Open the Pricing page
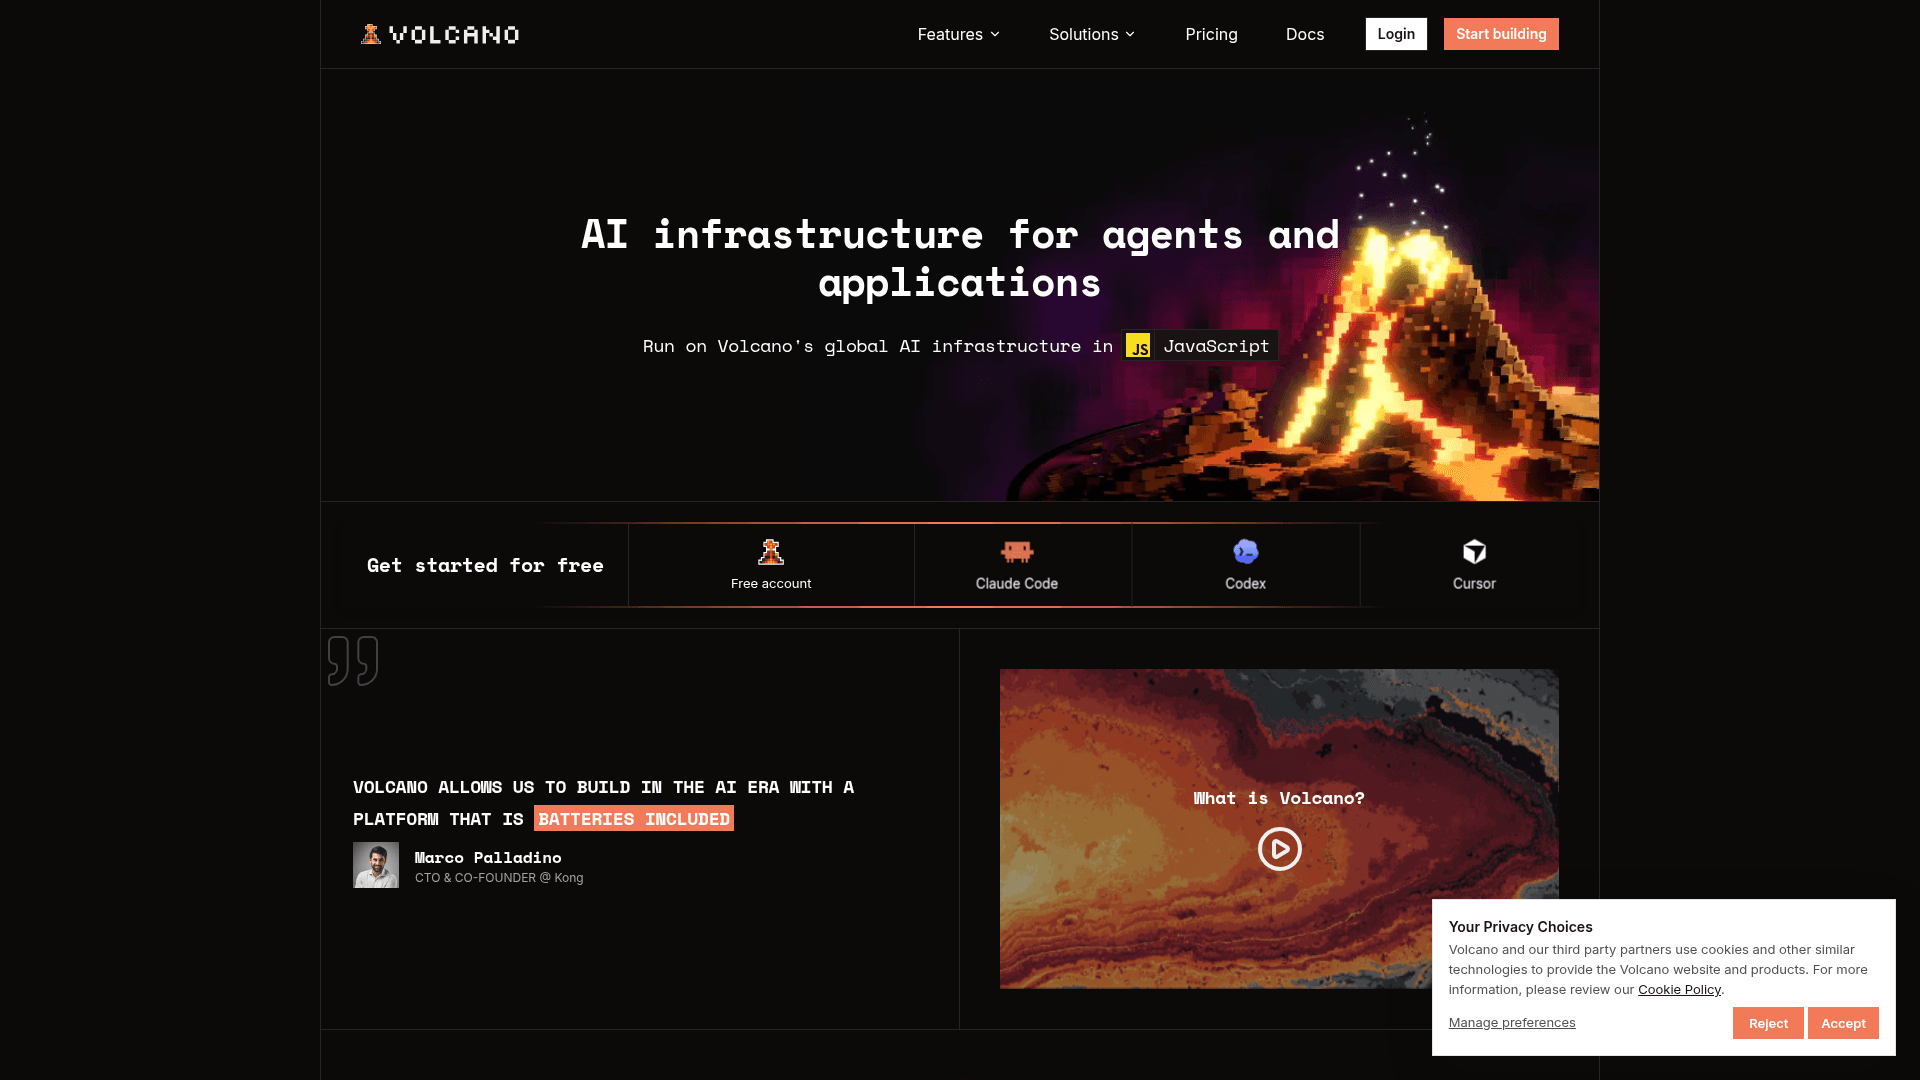1920x1080 pixels. coord(1211,34)
